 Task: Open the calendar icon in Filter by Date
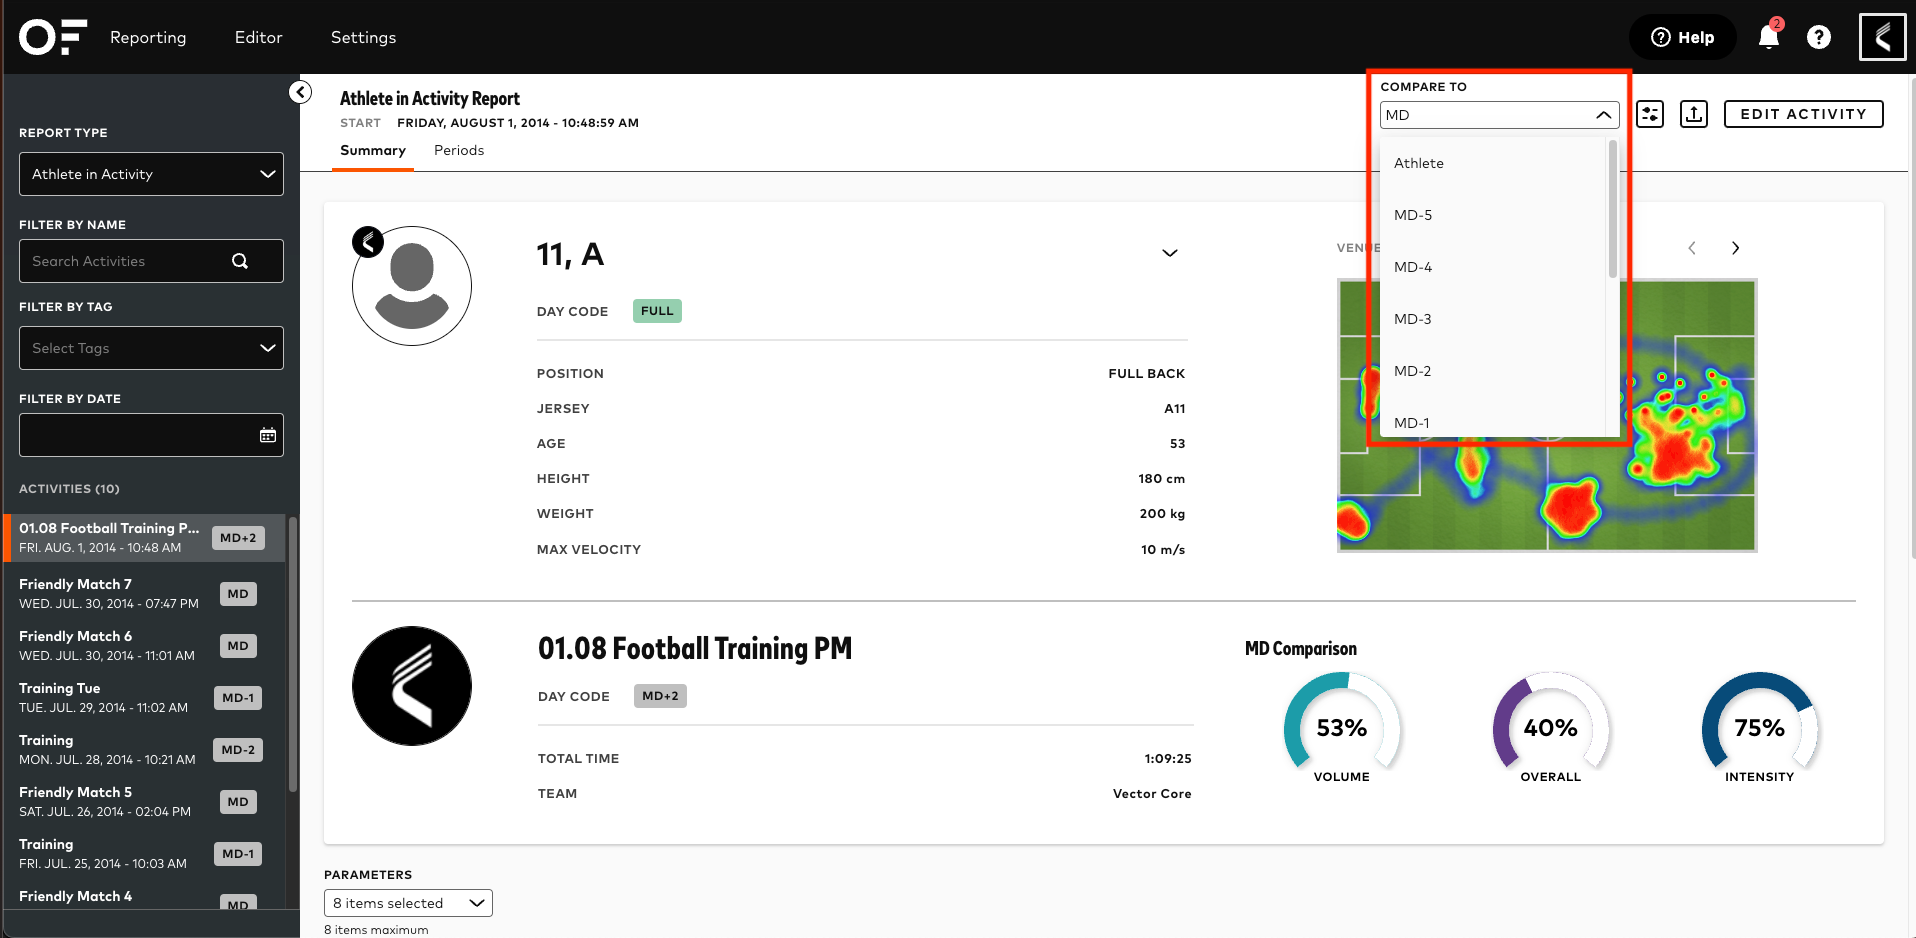pyautogui.click(x=267, y=434)
